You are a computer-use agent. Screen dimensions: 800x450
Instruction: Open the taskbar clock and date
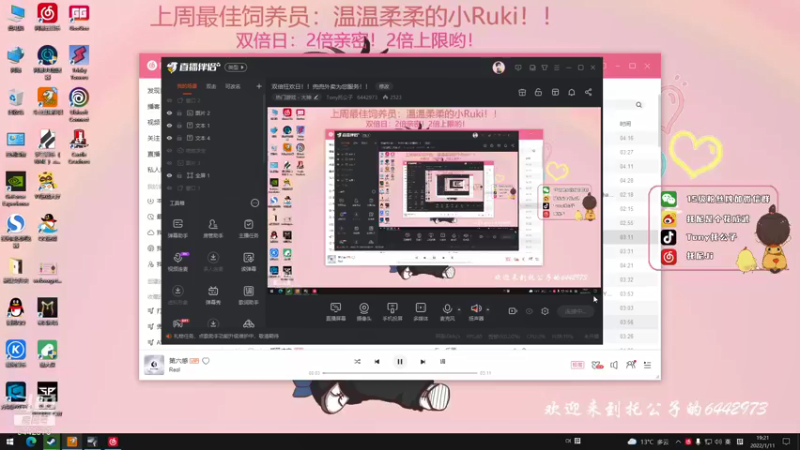pyautogui.click(x=762, y=441)
